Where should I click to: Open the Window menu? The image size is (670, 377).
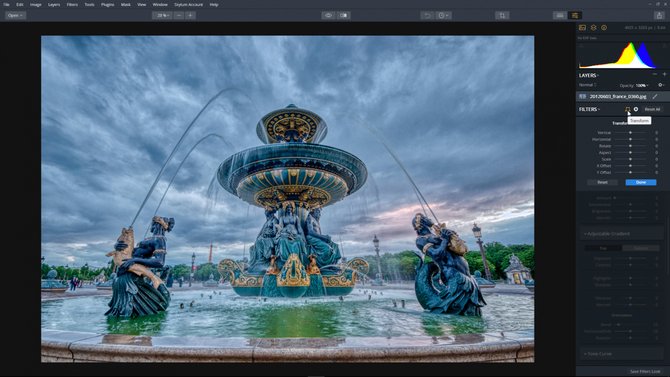click(160, 4)
